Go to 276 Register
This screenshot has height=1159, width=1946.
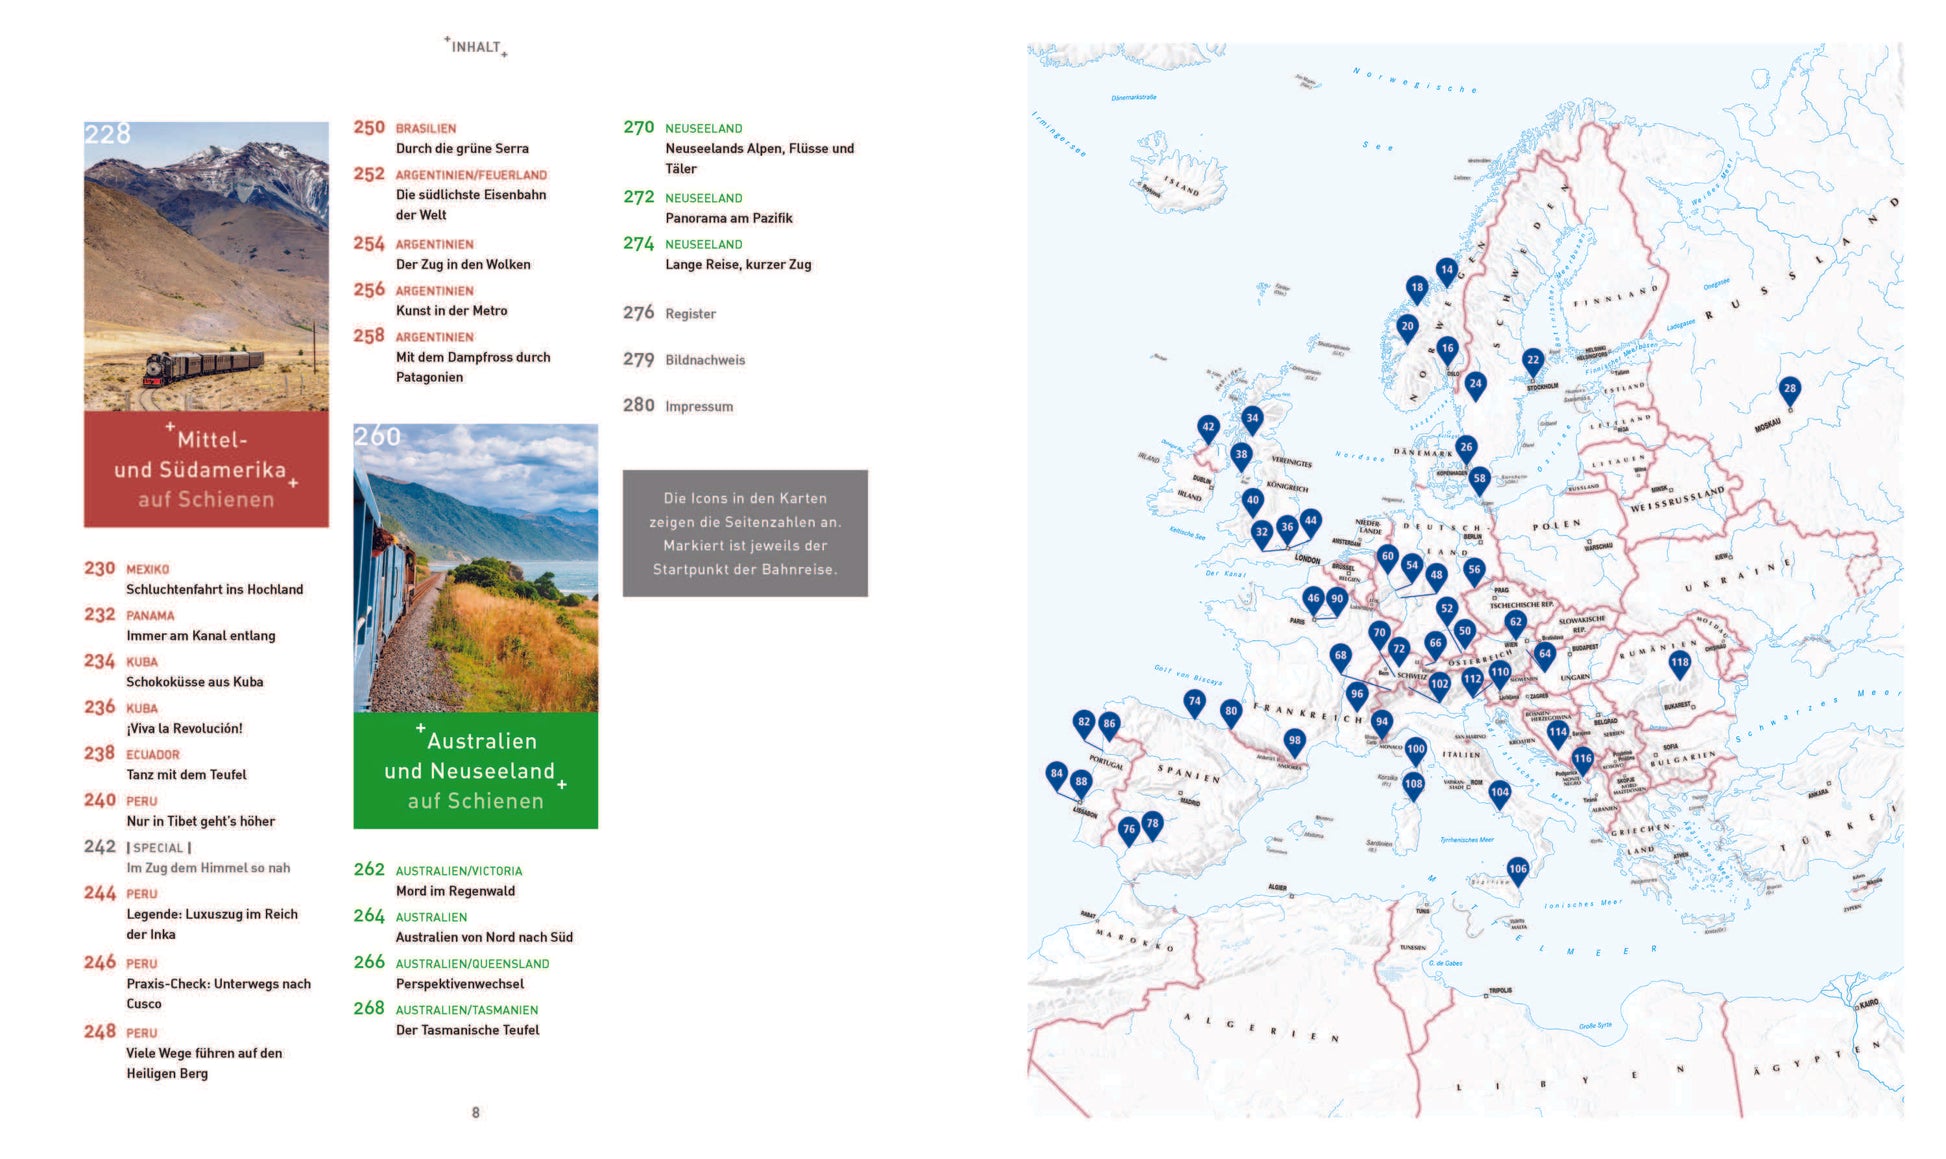(689, 314)
